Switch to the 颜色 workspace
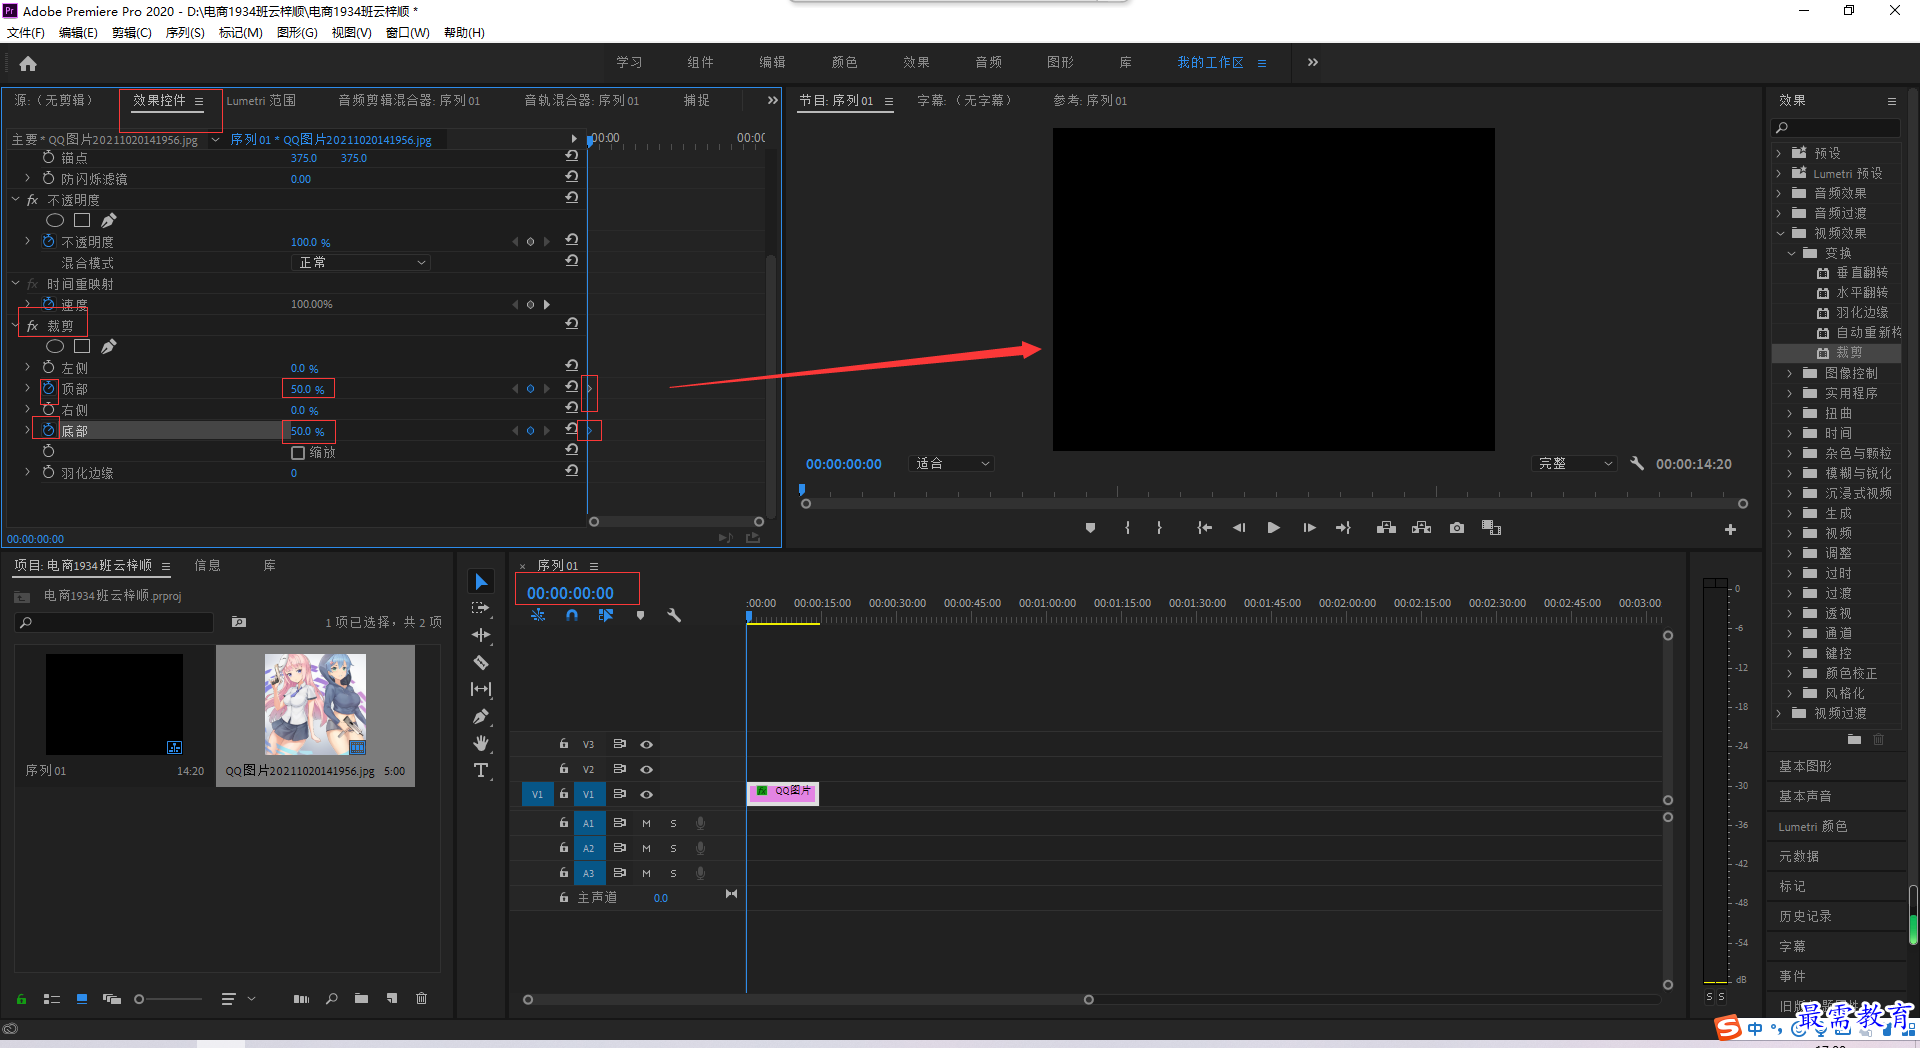 tap(844, 62)
